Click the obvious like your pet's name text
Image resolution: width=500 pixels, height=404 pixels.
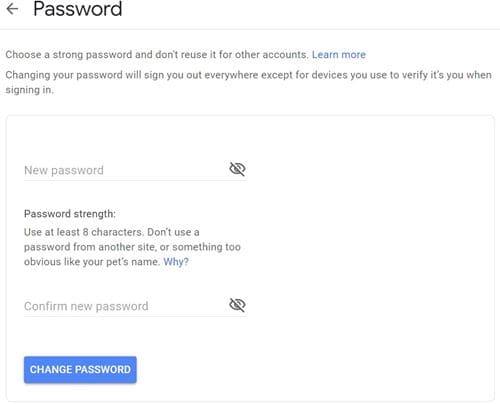(x=92, y=262)
